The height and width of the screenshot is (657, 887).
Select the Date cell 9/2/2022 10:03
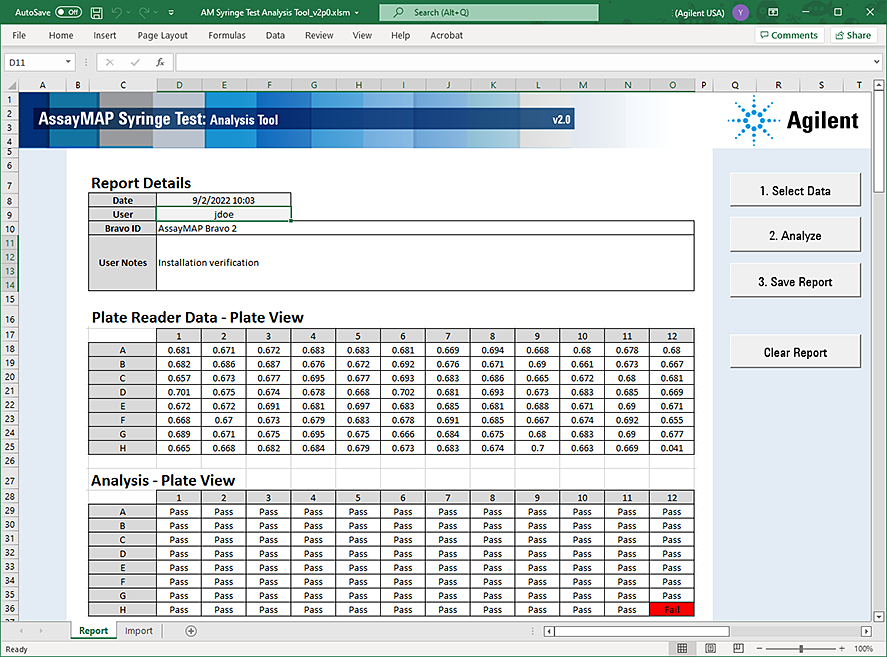coord(223,200)
